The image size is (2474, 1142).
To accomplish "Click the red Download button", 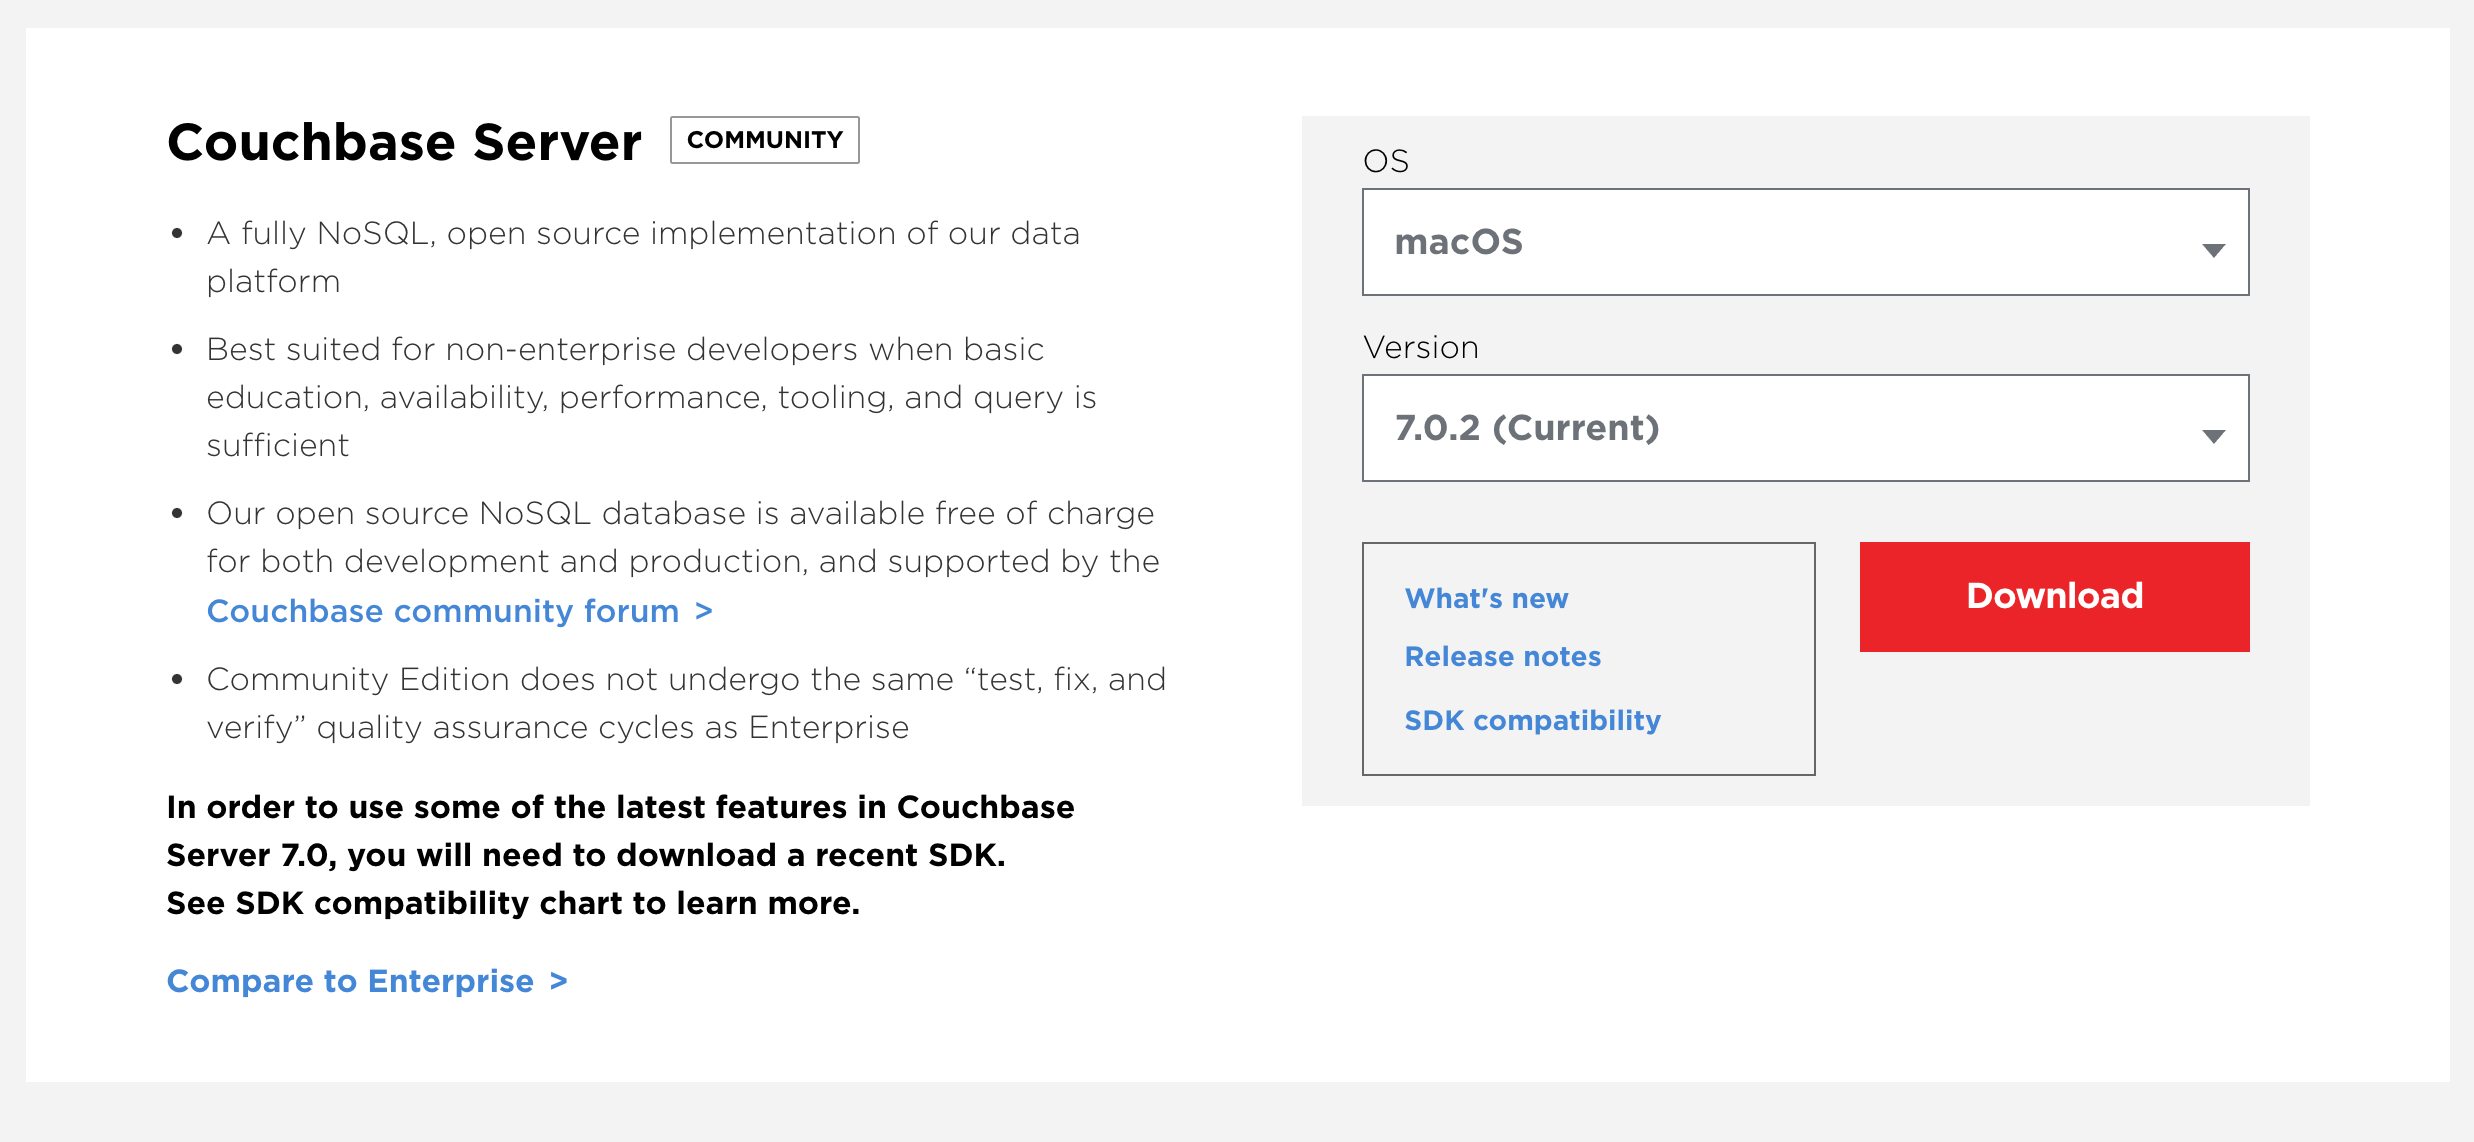I will click(x=2052, y=596).
